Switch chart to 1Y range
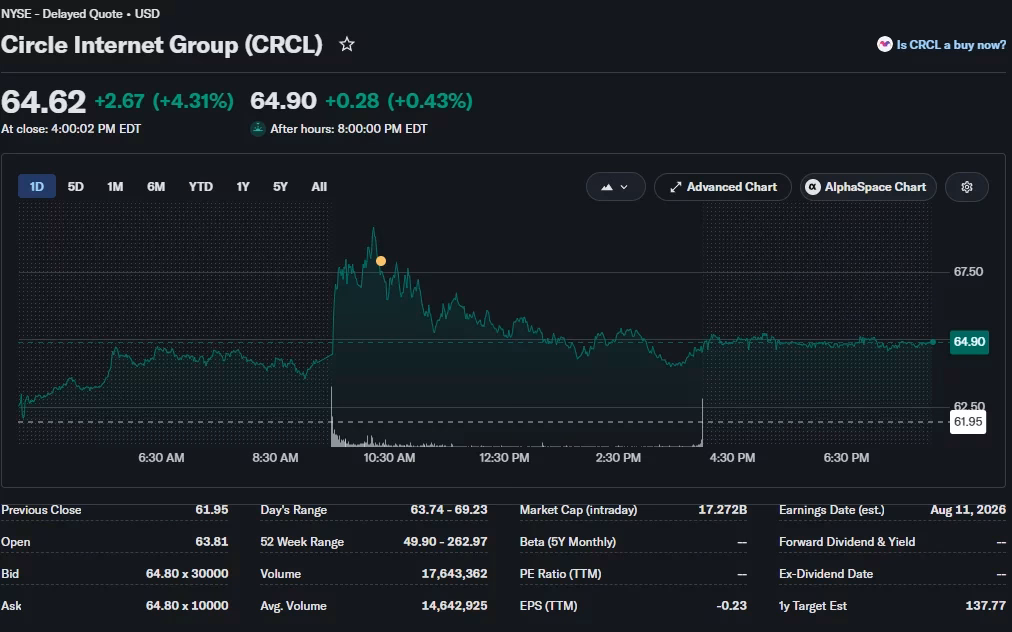The height and width of the screenshot is (632, 1012). click(243, 187)
